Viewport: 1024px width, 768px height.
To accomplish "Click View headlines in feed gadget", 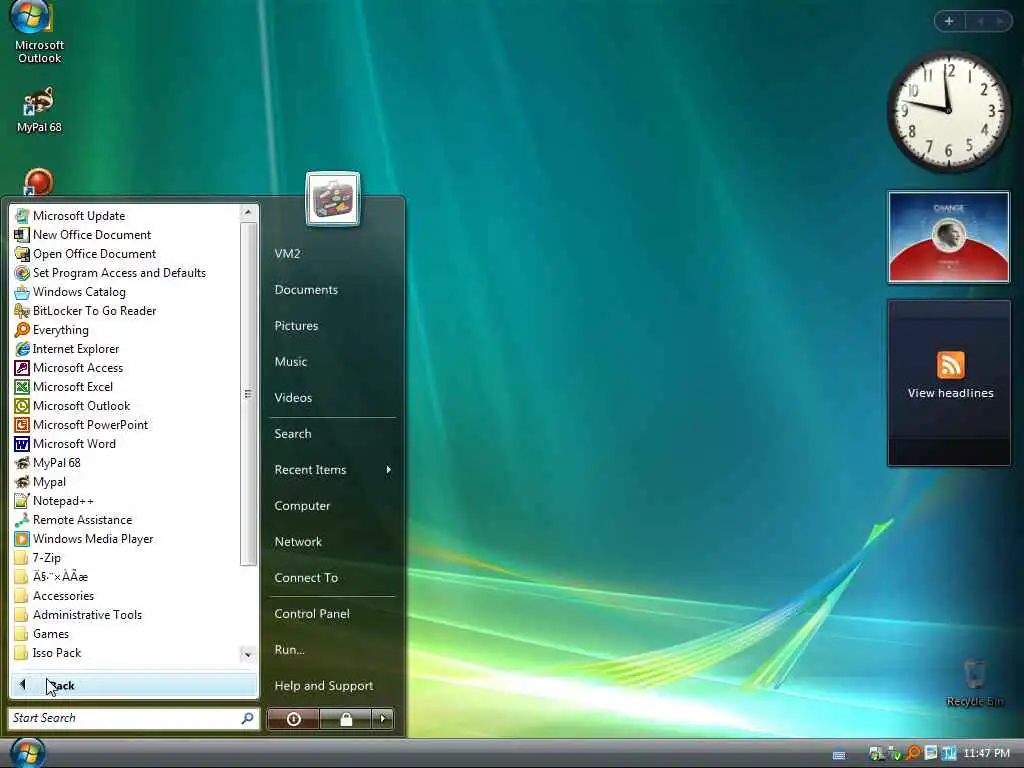I will (950, 392).
